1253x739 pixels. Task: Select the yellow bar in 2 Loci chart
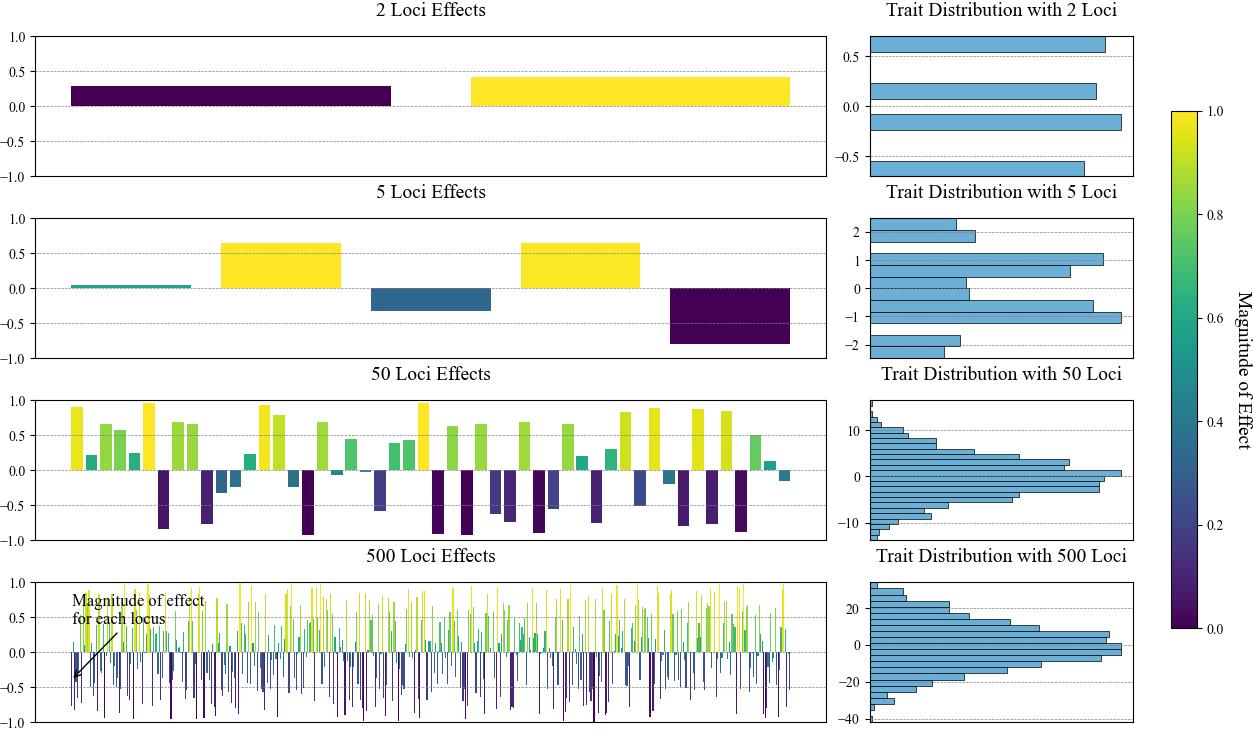click(630, 92)
